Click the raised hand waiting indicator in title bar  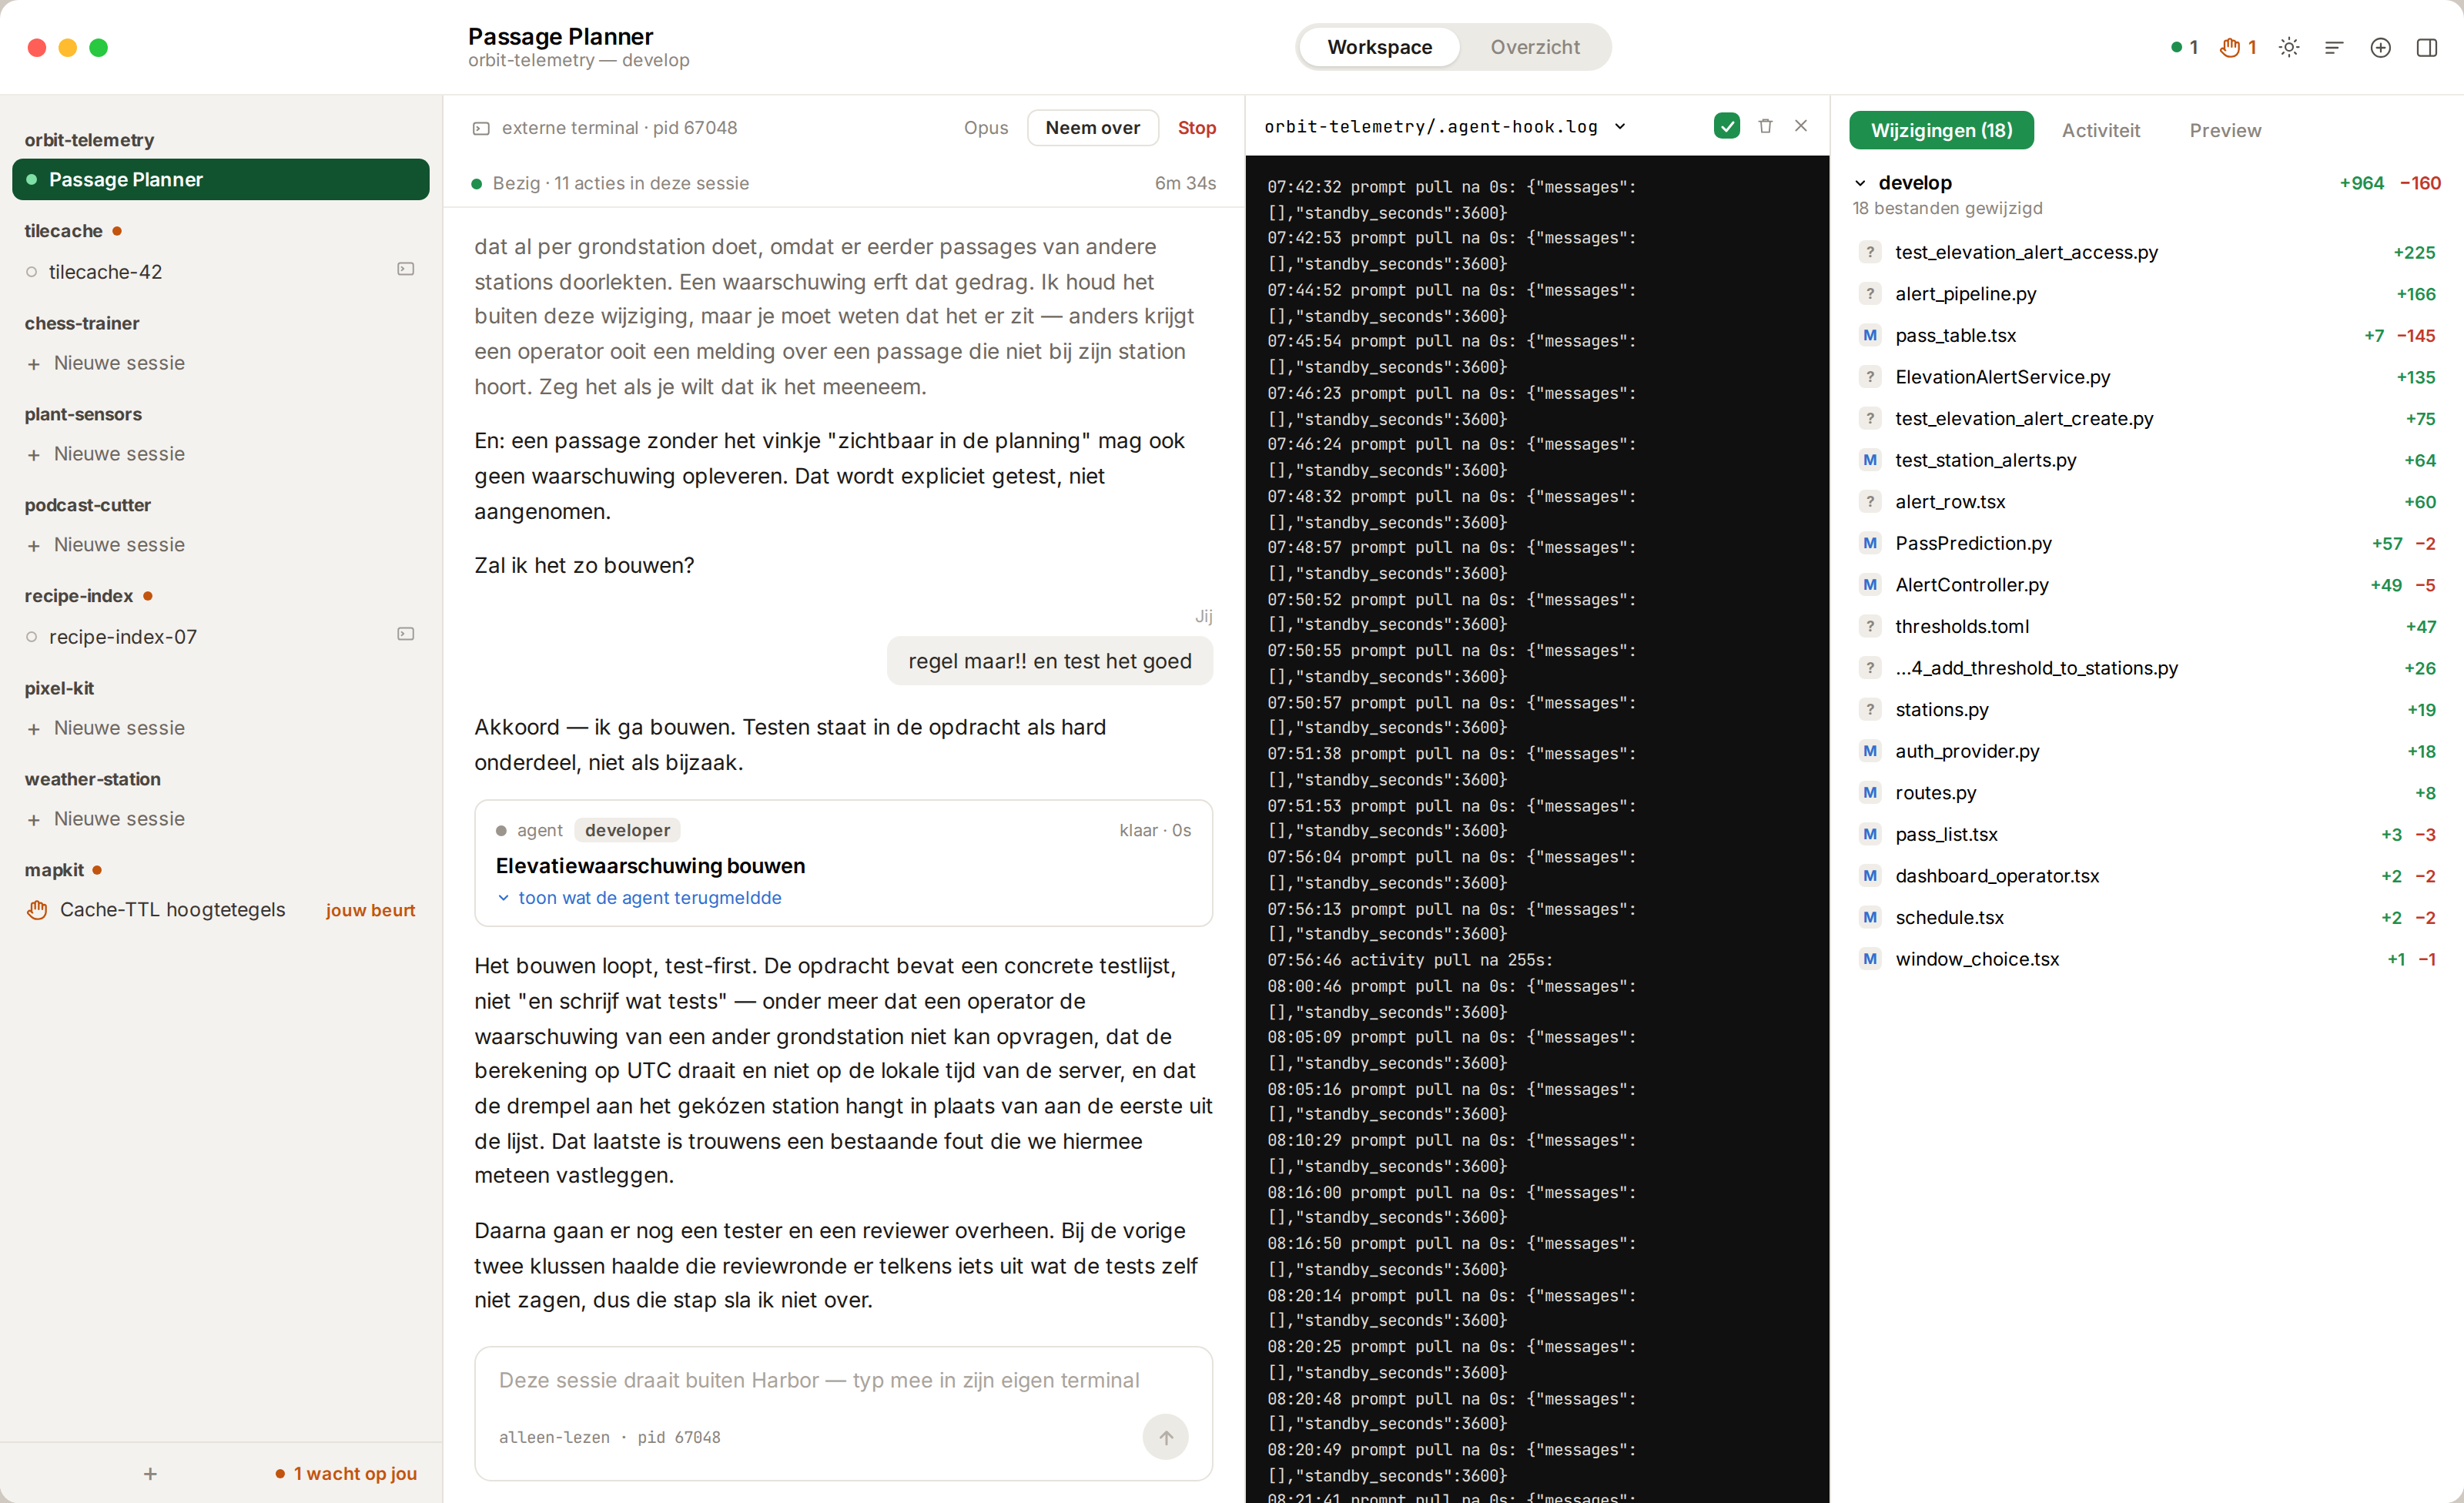[2238, 47]
